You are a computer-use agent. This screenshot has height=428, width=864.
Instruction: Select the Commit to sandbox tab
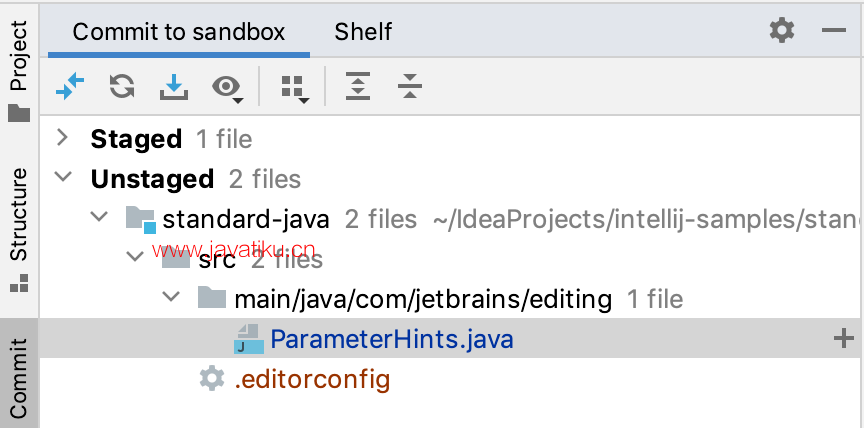click(179, 32)
